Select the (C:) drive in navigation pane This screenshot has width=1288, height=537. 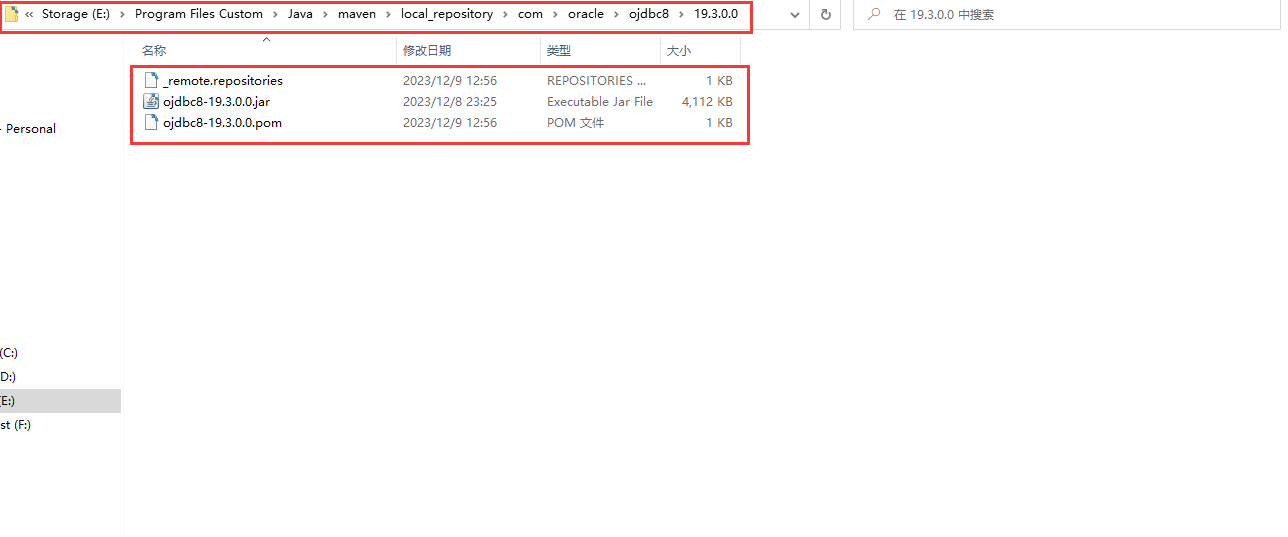9,353
